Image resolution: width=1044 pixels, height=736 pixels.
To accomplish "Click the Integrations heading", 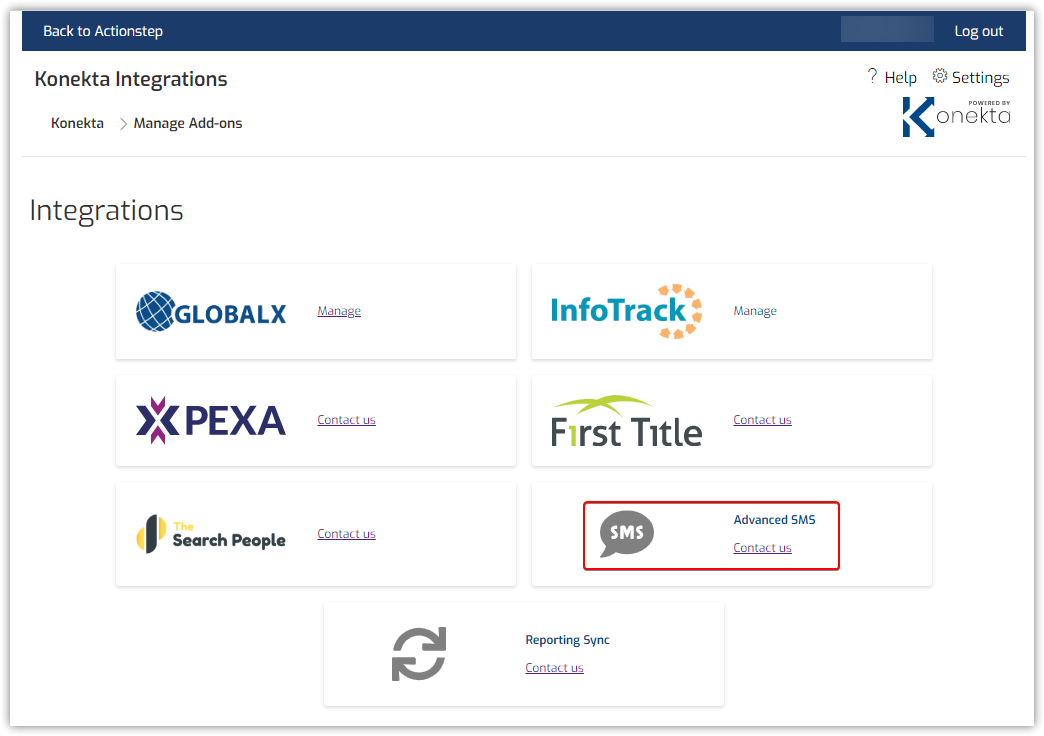I will 107,211.
